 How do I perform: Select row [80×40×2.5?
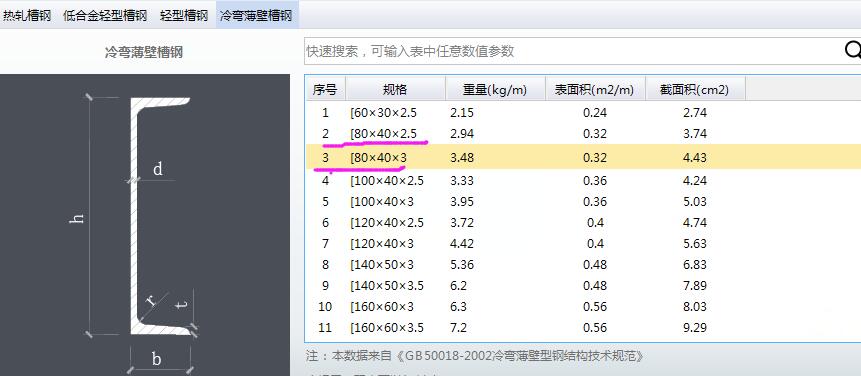coord(583,133)
